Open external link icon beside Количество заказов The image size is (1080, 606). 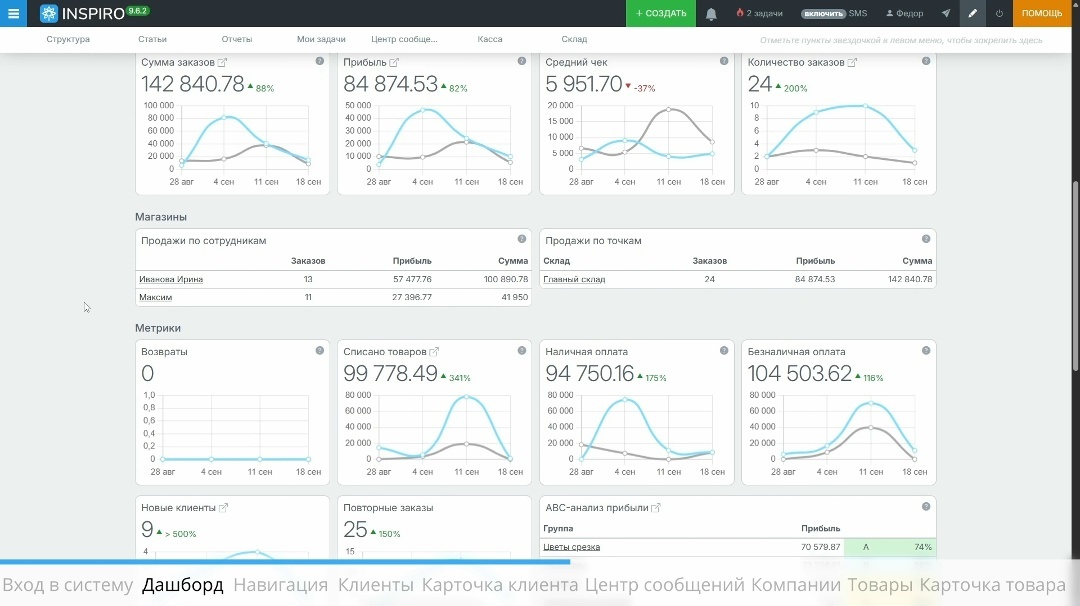tap(852, 63)
